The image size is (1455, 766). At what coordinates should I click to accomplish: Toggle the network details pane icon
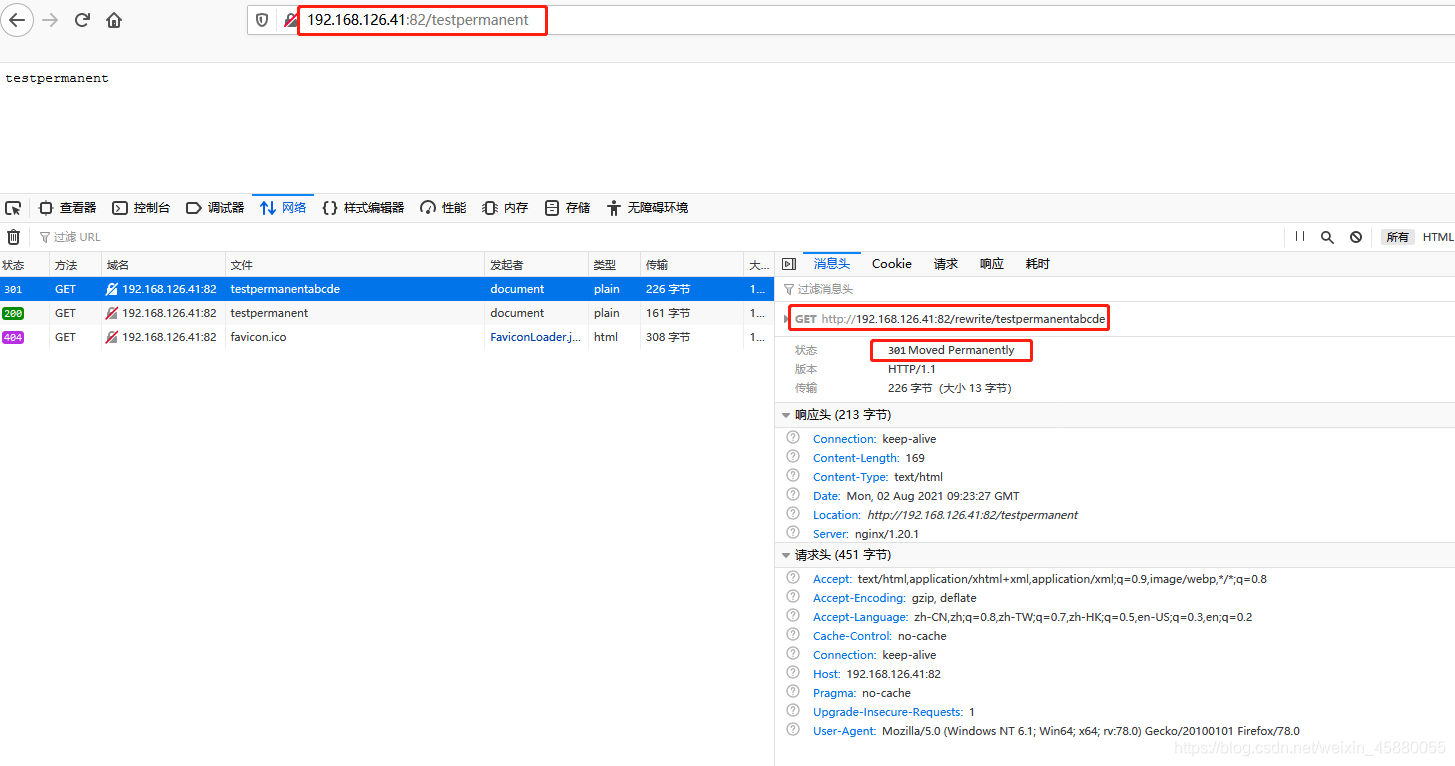tap(789, 264)
